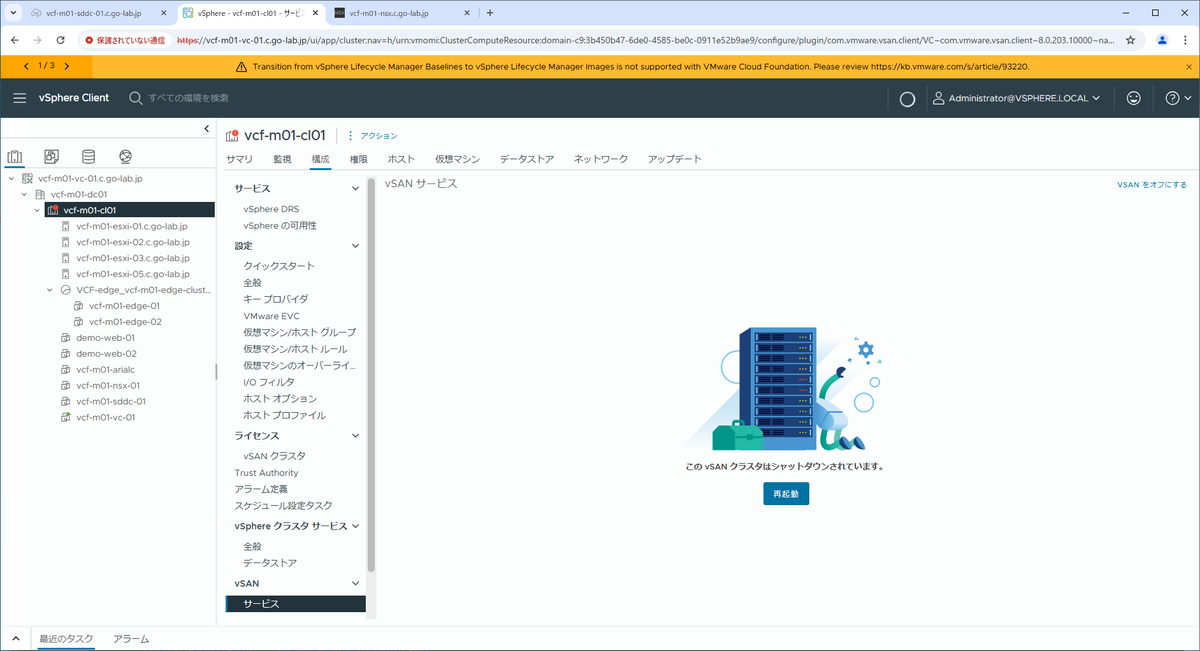Image resolution: width=1200 pixels, height=651 pixels.
Task: Select VM vcf-m01-sddc-01
Action: [x=111, y=401]
